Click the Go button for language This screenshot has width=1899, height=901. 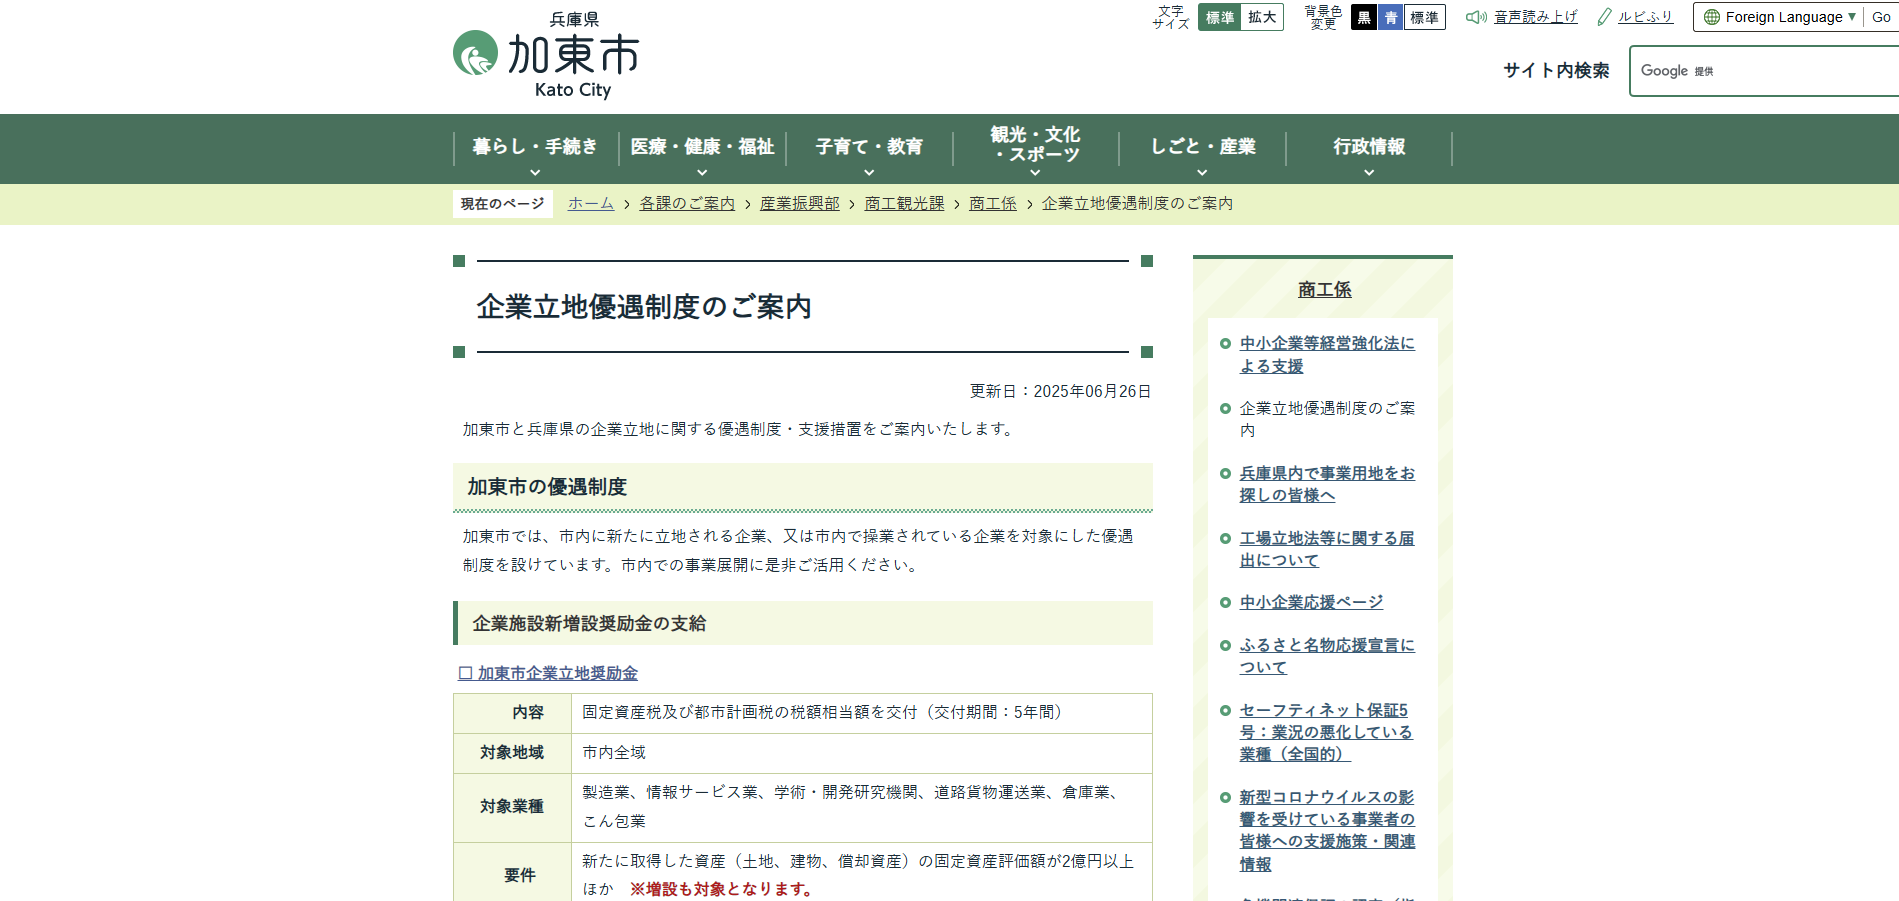pyautogui.click(x=1881, y=17)
